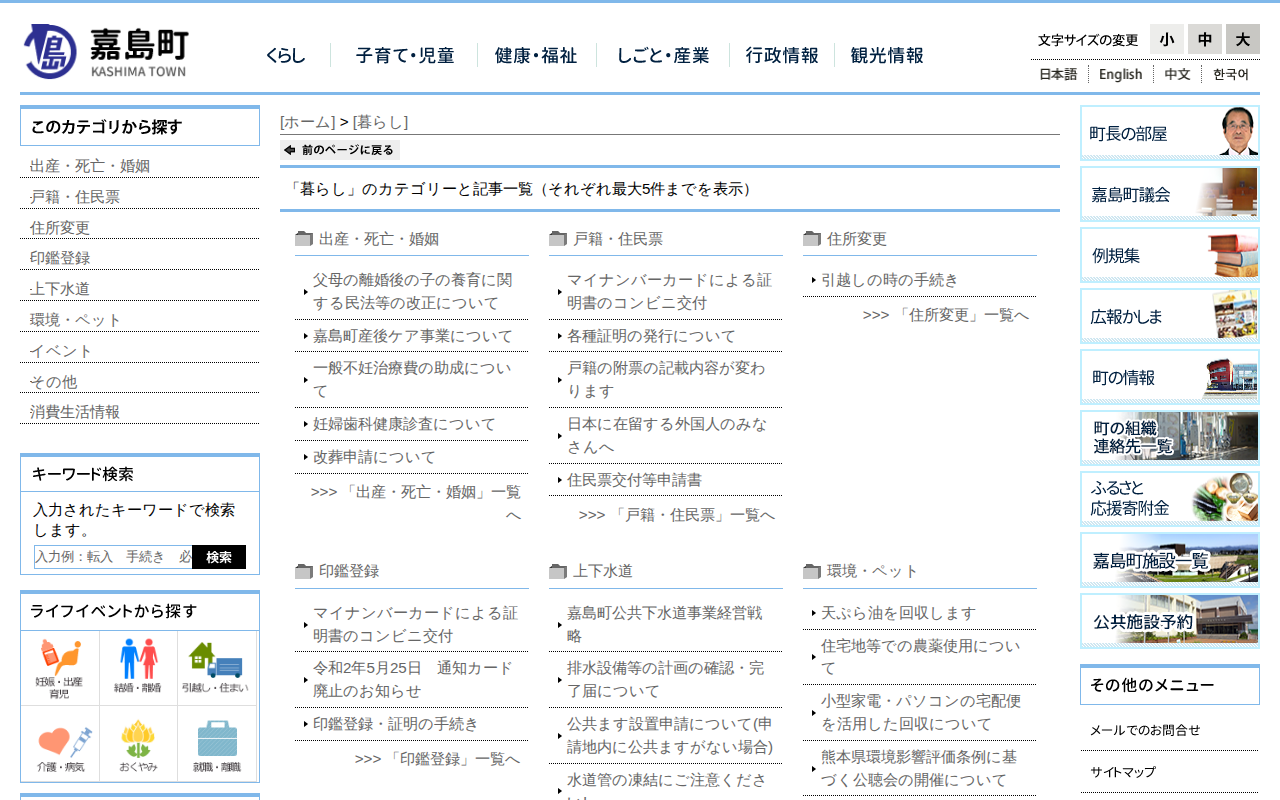Open the ホーム breadcrumb link

tap(307, 122)
